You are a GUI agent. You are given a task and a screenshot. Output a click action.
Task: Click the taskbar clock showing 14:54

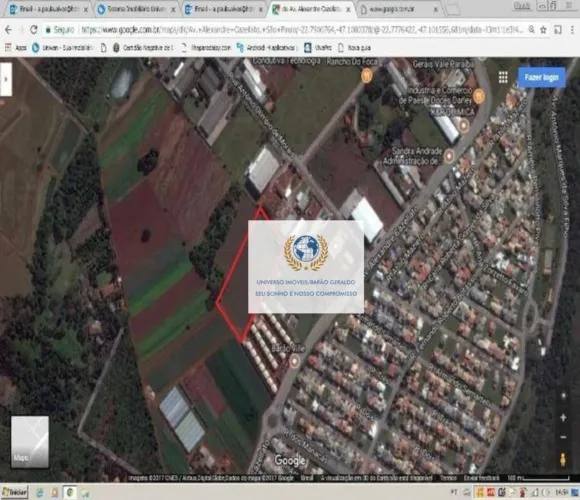pos(561,492)
